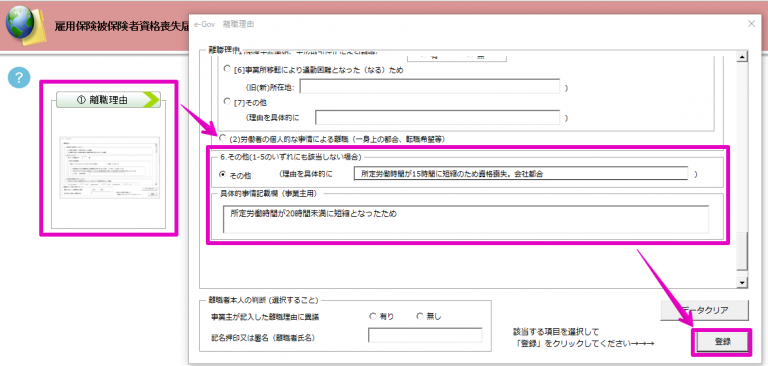Choose 有り for 離職理由に異議
Viewport: 768px width, 366px height.
click(373, 317)
